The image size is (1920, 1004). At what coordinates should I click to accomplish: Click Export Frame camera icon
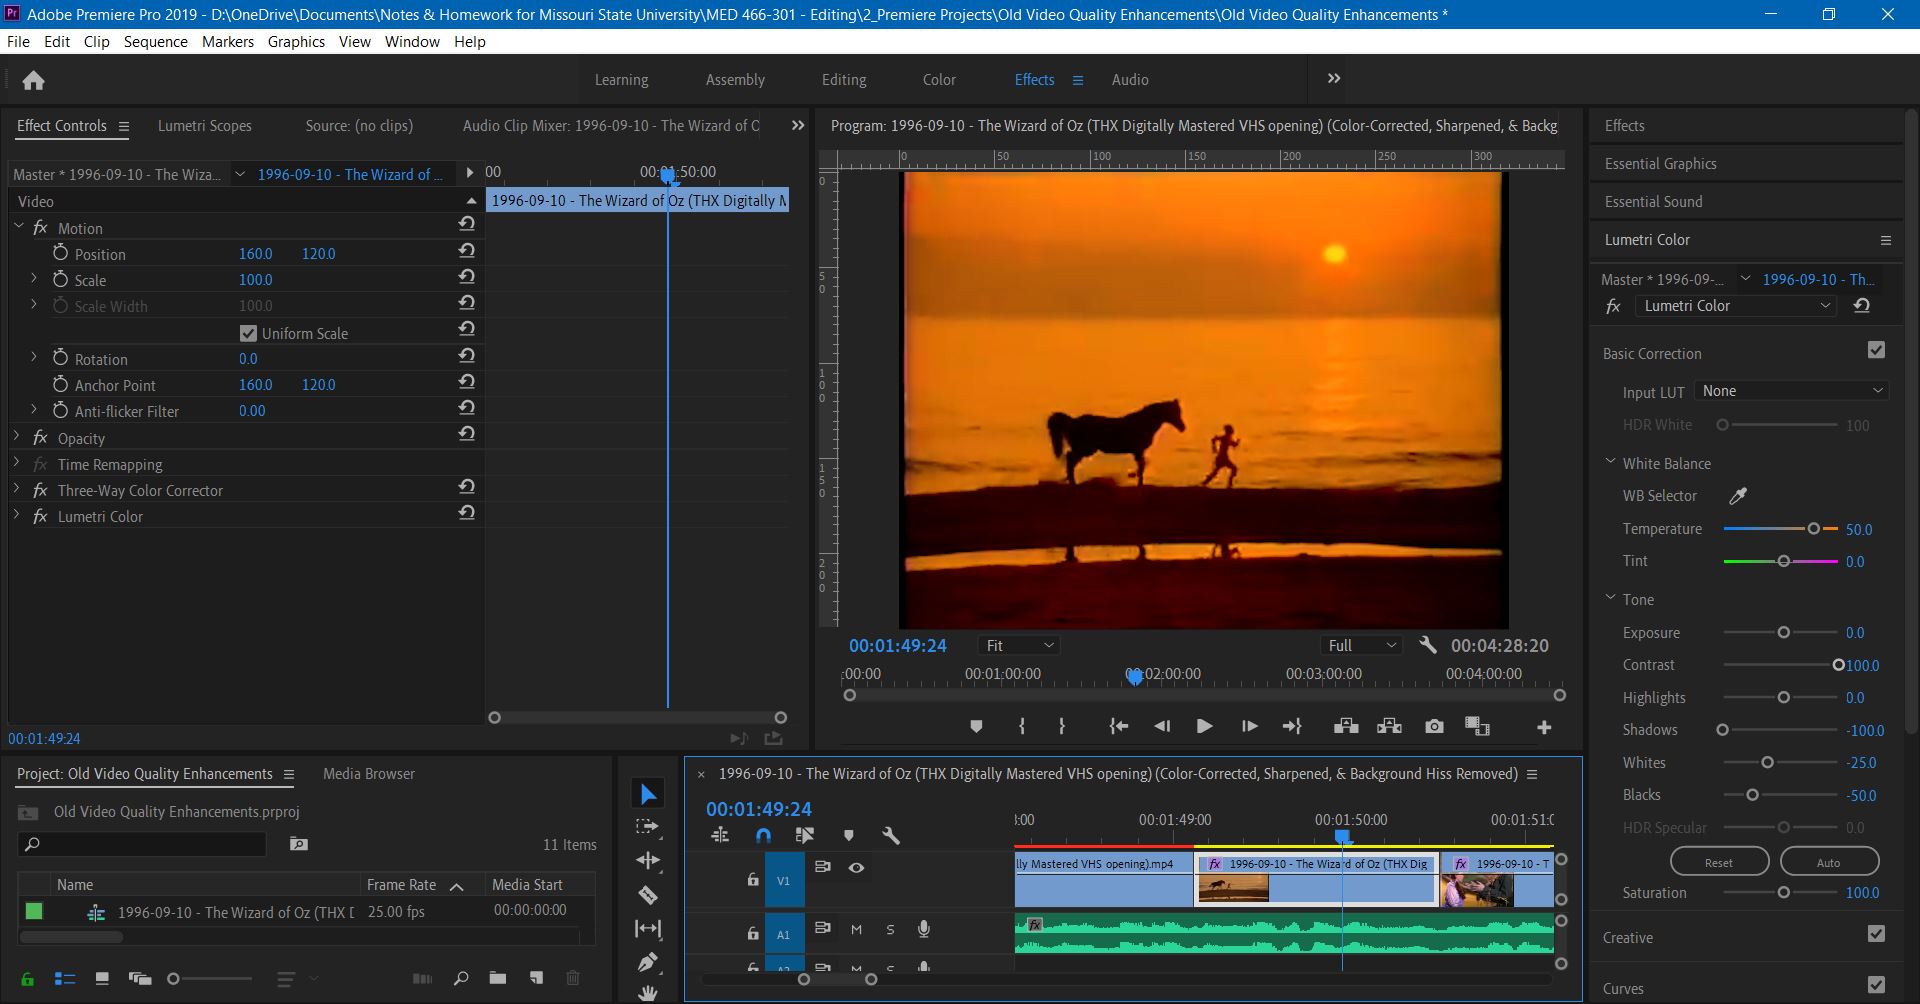1434,727
